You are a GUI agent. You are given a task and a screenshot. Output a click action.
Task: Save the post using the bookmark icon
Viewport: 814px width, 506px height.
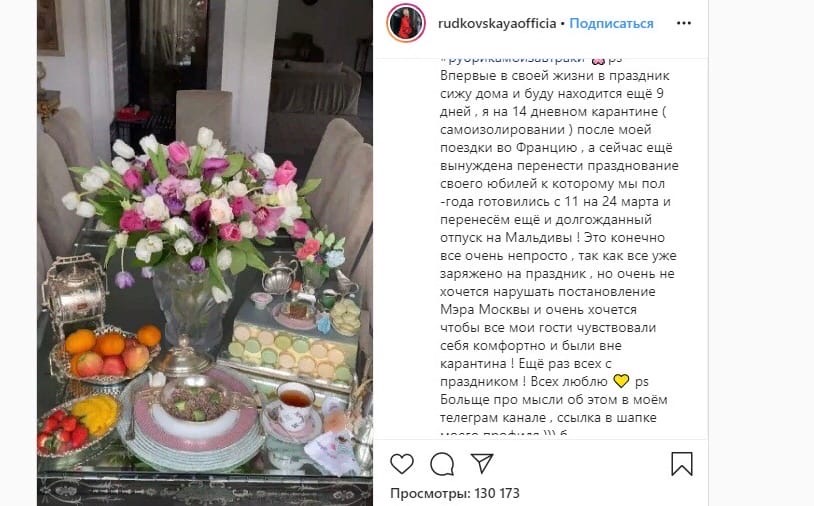(682, 463)
